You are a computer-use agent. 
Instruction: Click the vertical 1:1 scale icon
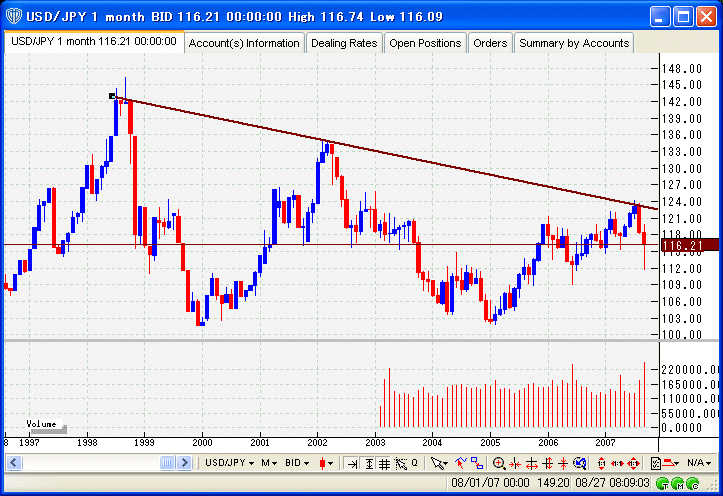[601, 463]
